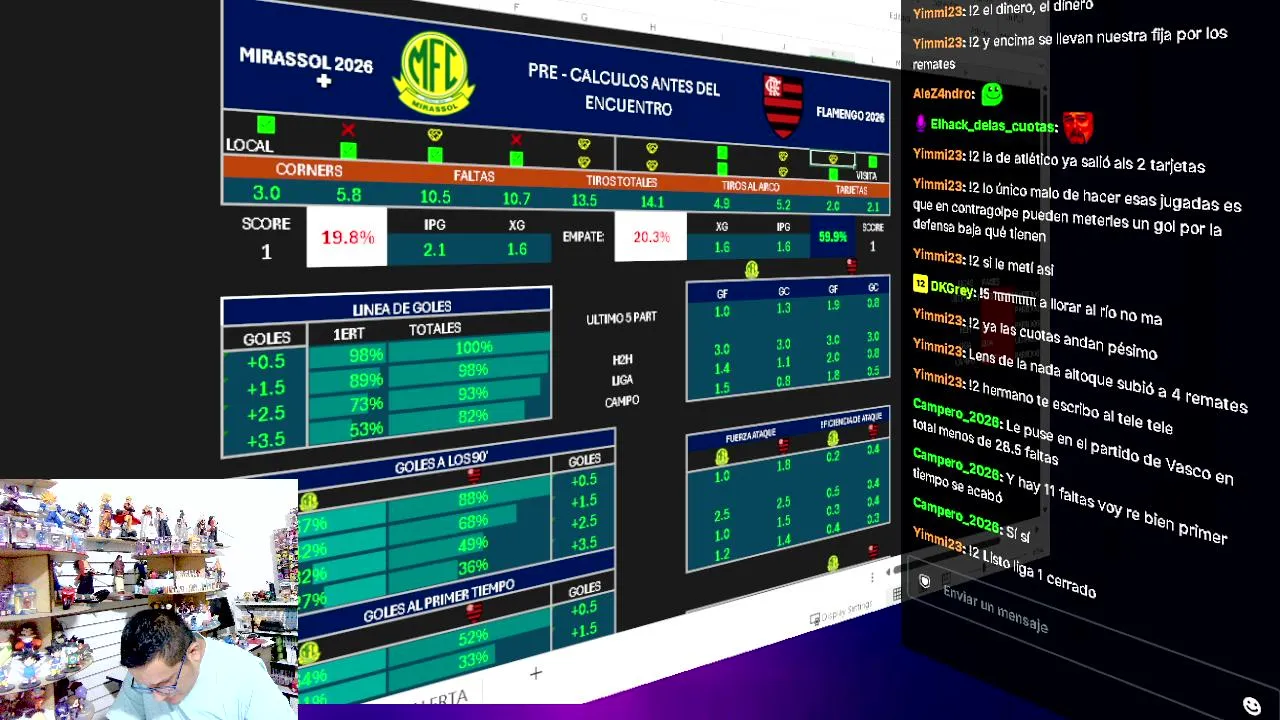Screen dimensions: 1280x720
Task: Select the FALTAS header label
Action: coord(474,176)
